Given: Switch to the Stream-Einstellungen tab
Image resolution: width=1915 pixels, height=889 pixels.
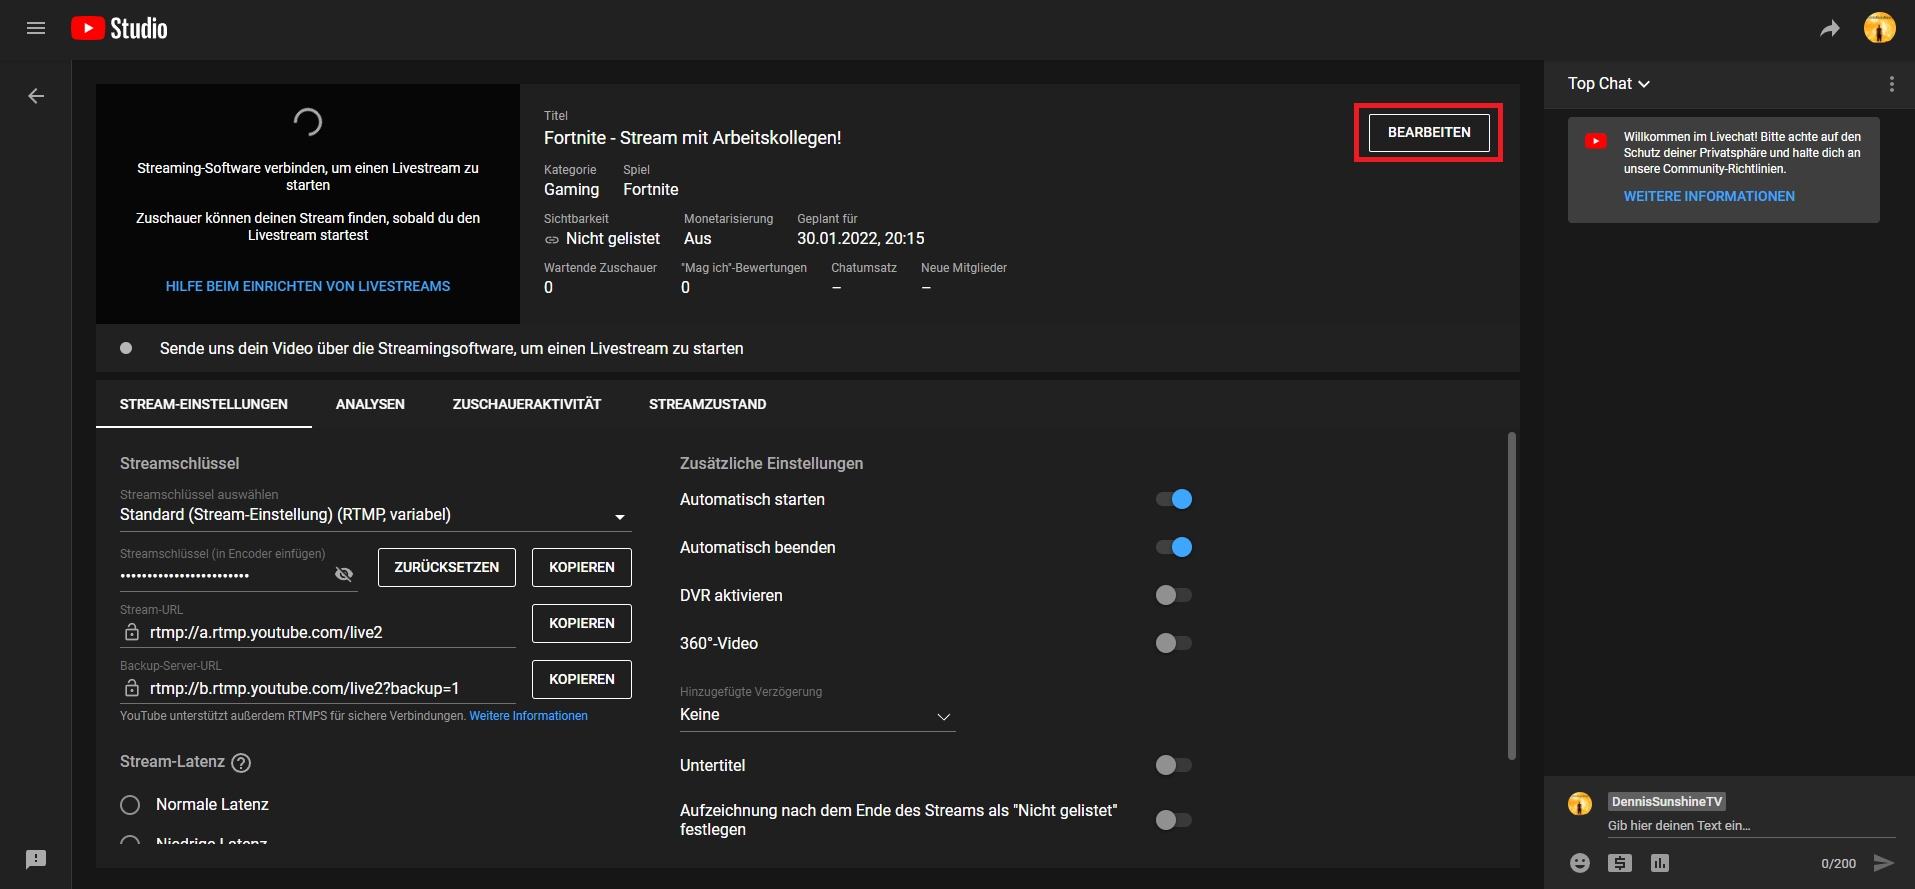Looking at the screenshot, I should (204, 404).
